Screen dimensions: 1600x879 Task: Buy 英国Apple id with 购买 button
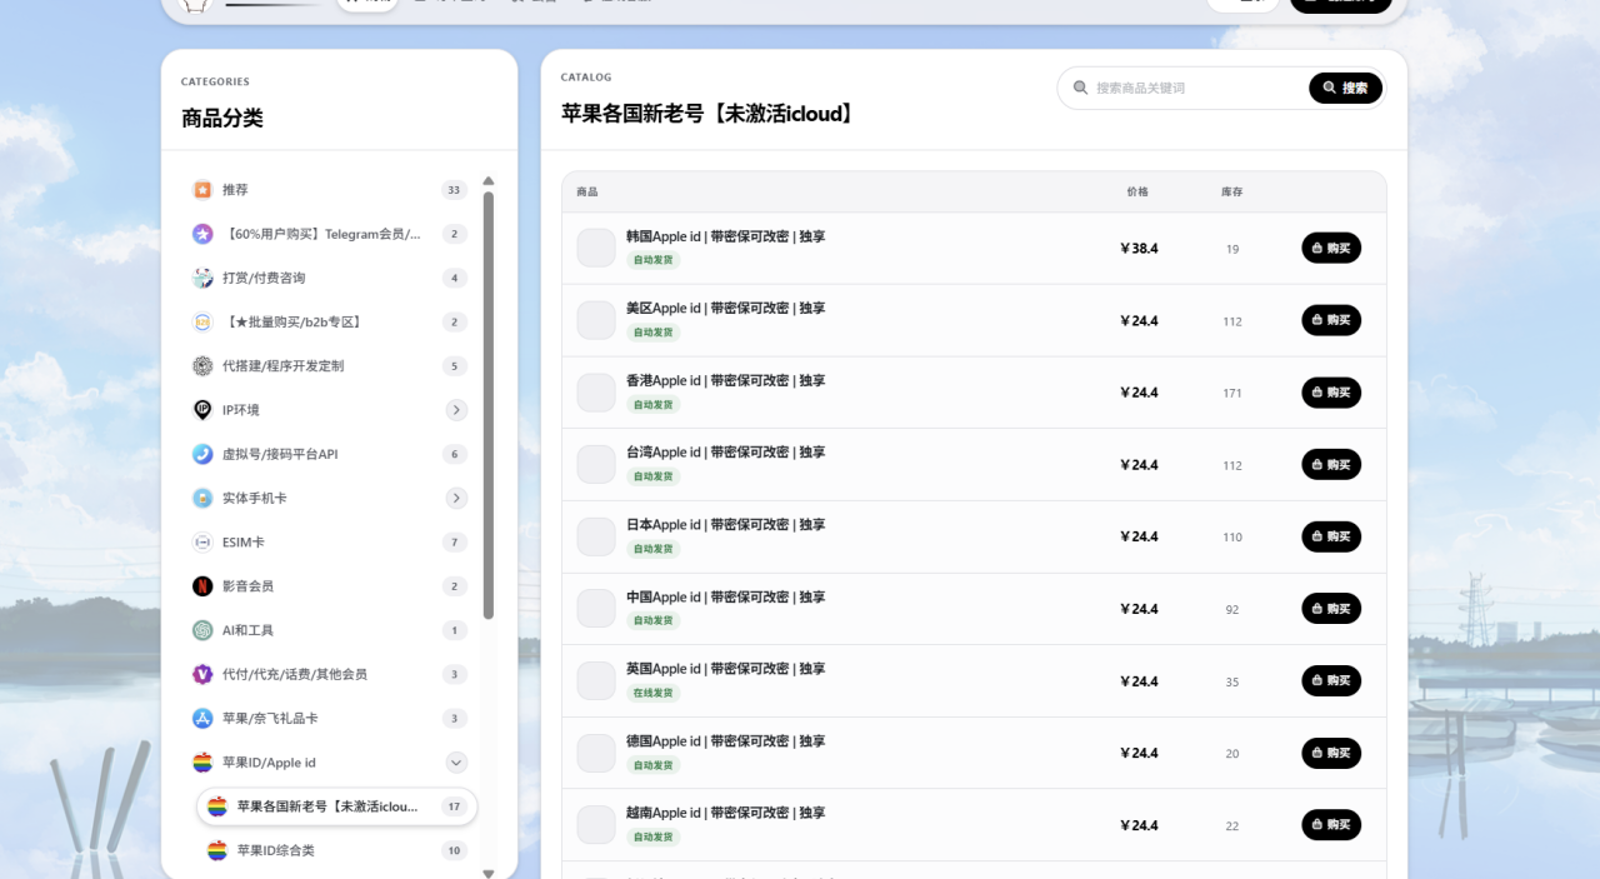(1331, 680)
